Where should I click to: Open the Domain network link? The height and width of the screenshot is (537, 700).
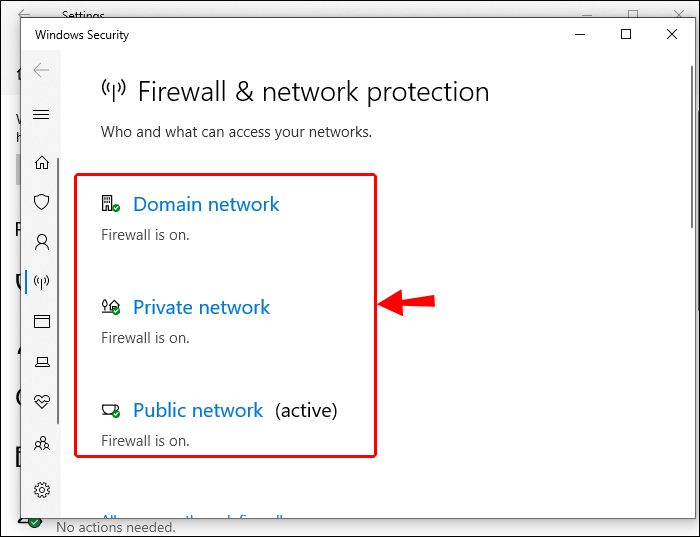(x=206, y=204)
